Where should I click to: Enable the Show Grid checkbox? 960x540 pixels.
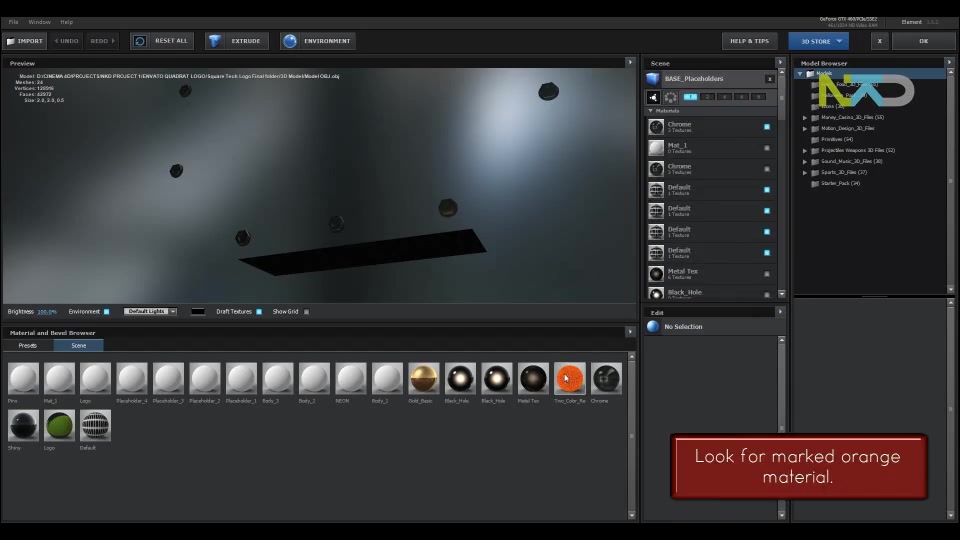307,312
